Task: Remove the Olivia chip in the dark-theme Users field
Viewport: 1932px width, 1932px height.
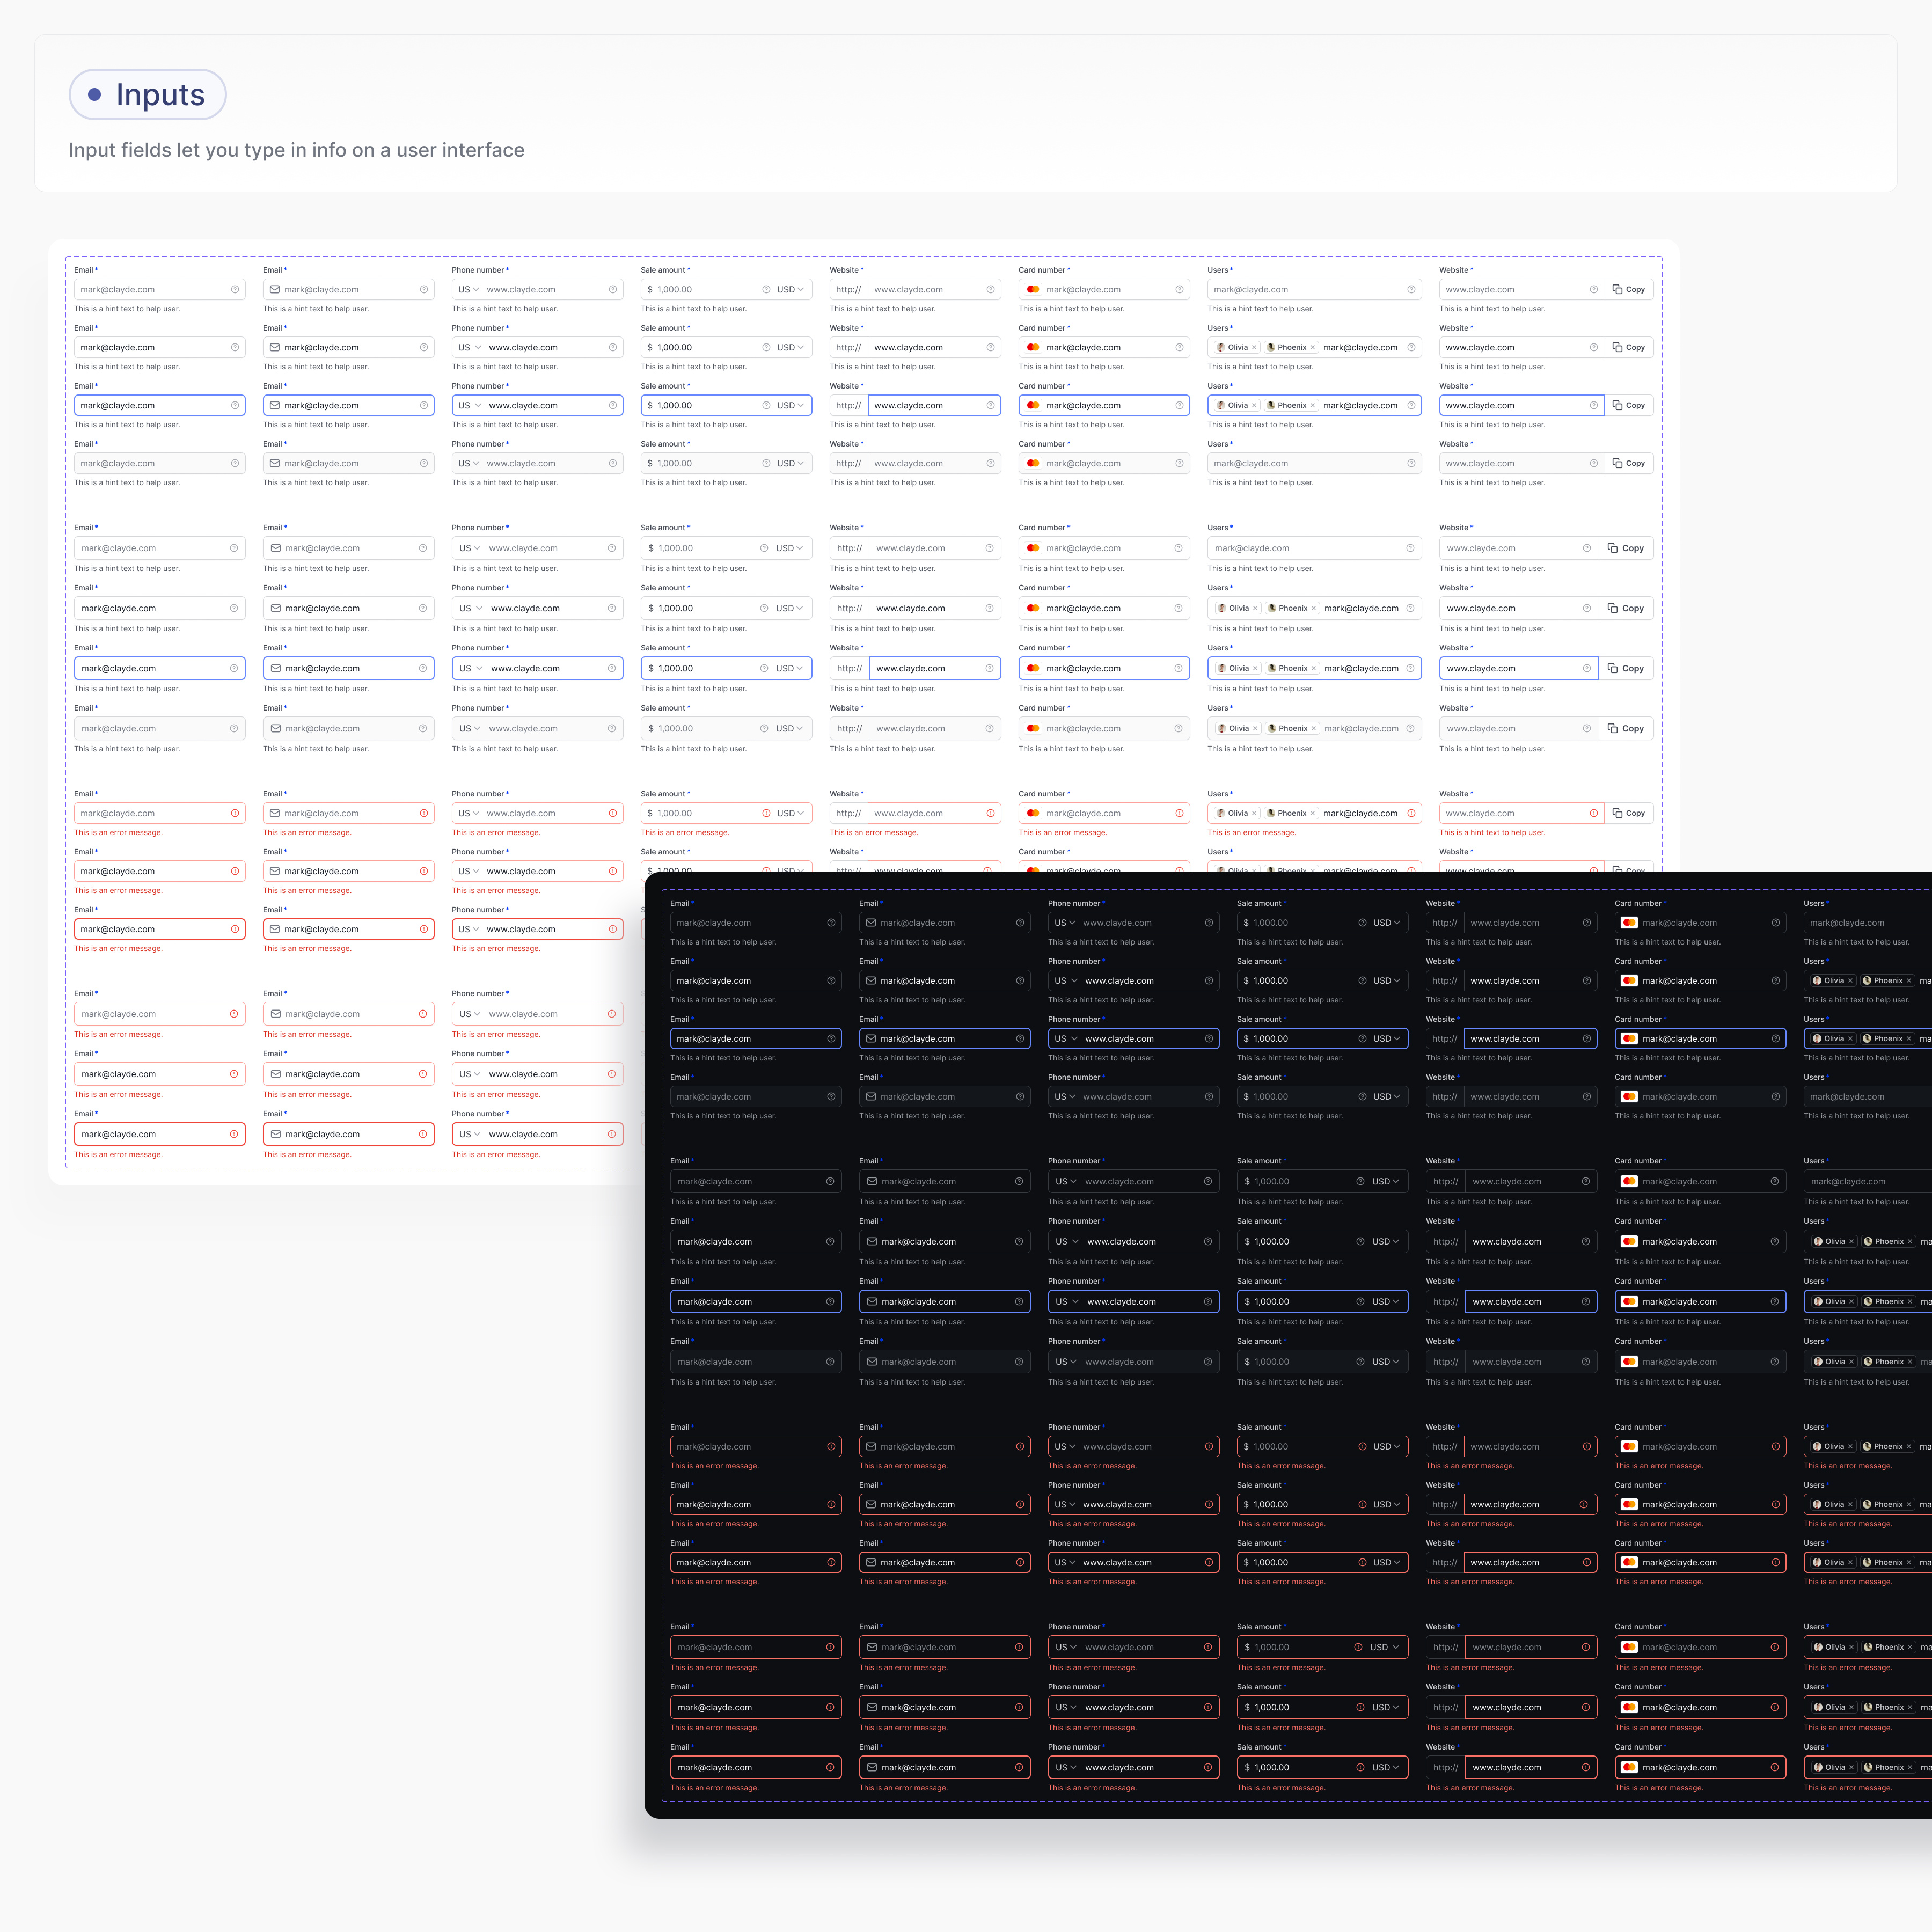Action: (1851, 980)
